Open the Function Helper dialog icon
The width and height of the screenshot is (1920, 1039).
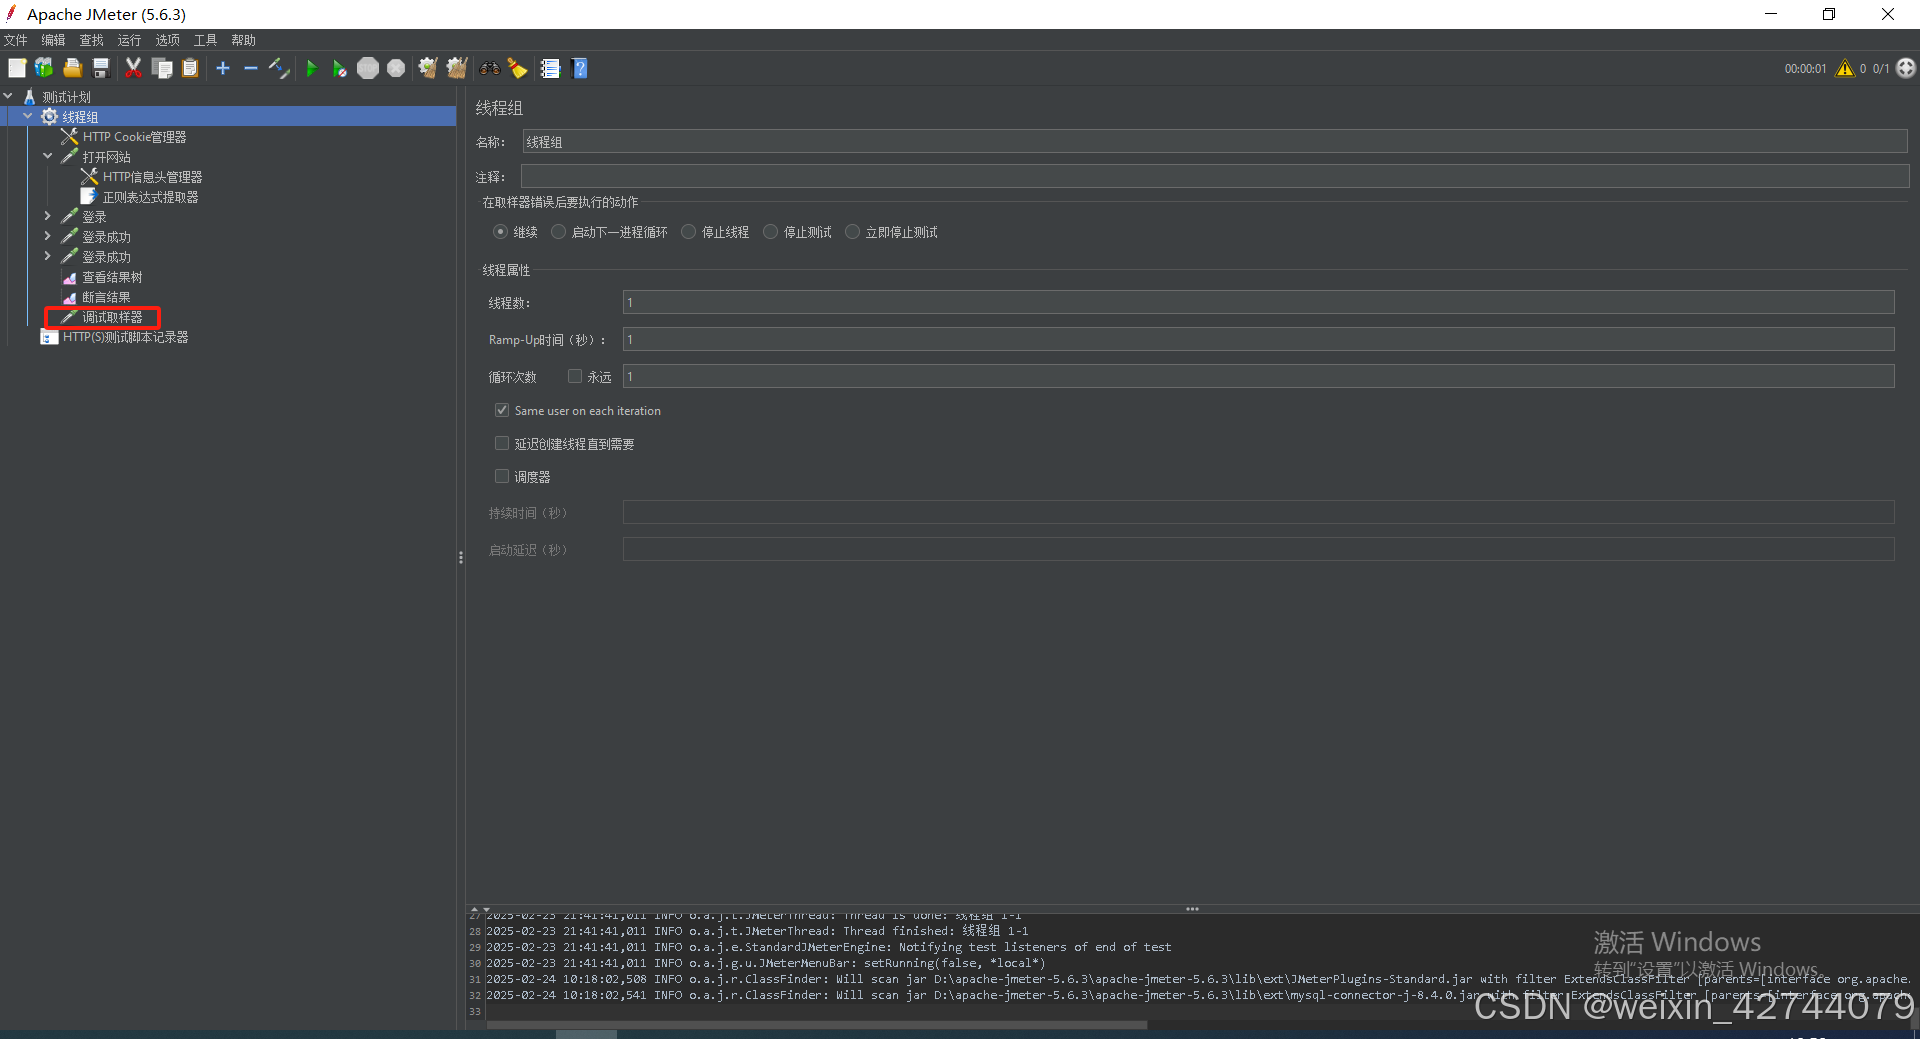click(x=550, y=68)
